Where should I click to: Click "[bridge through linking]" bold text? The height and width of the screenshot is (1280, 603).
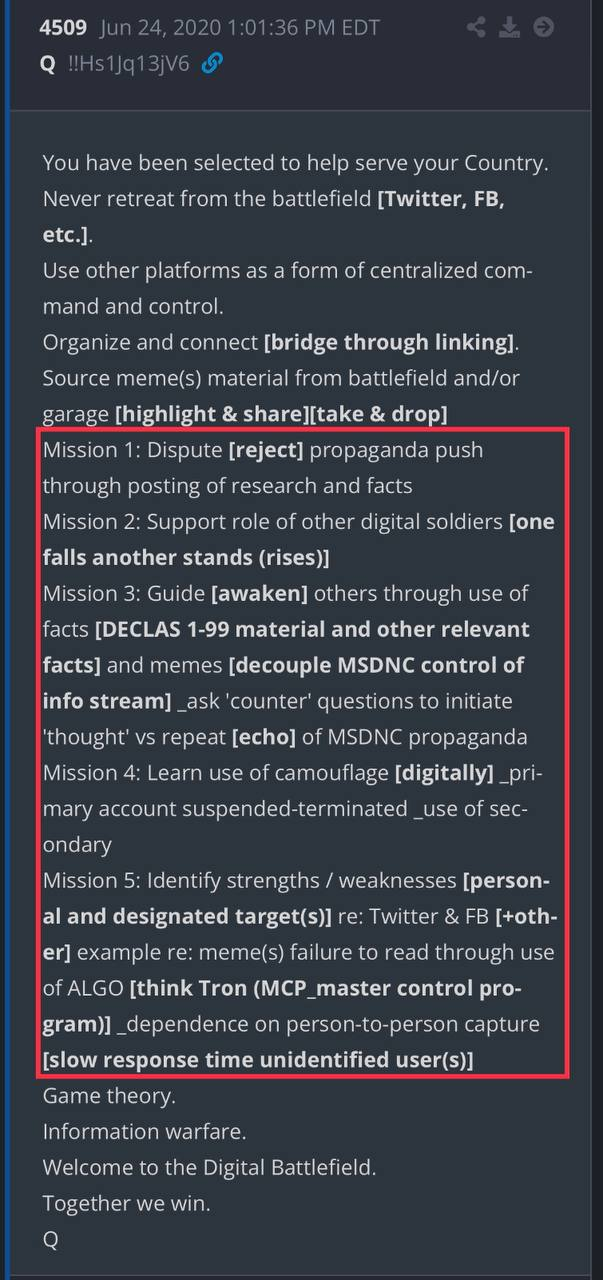(x=388, y=343)
